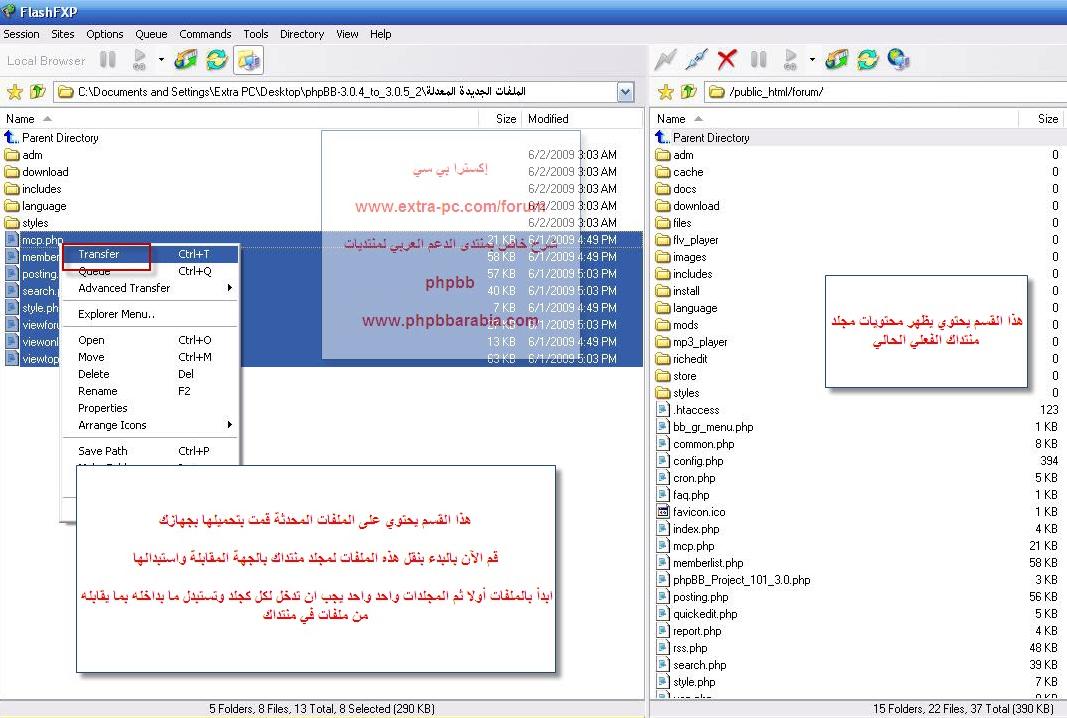Screen dimensions: 1067x718
Task: Open the Options menu
Action: 105,34
